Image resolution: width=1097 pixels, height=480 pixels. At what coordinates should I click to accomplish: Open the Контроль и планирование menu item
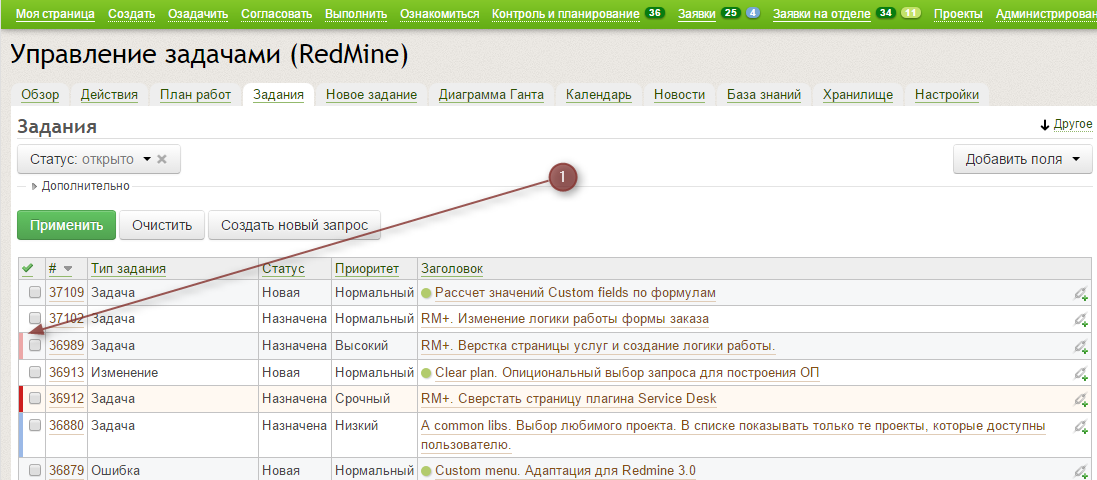pos(566,14)
